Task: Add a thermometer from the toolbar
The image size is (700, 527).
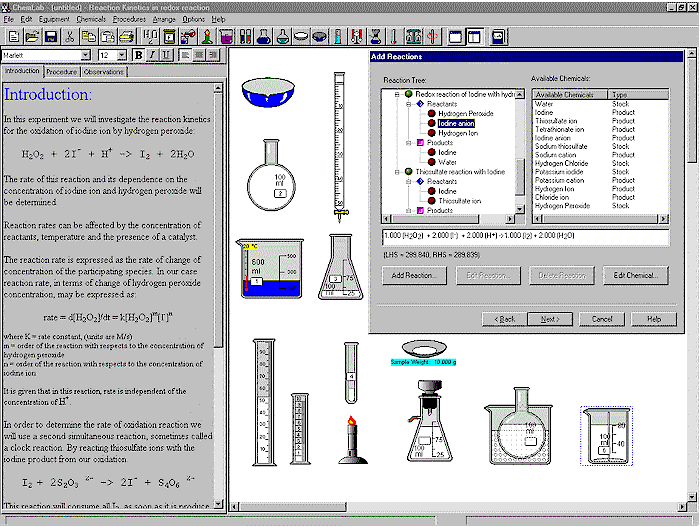Action: click(x=394, y=37)
